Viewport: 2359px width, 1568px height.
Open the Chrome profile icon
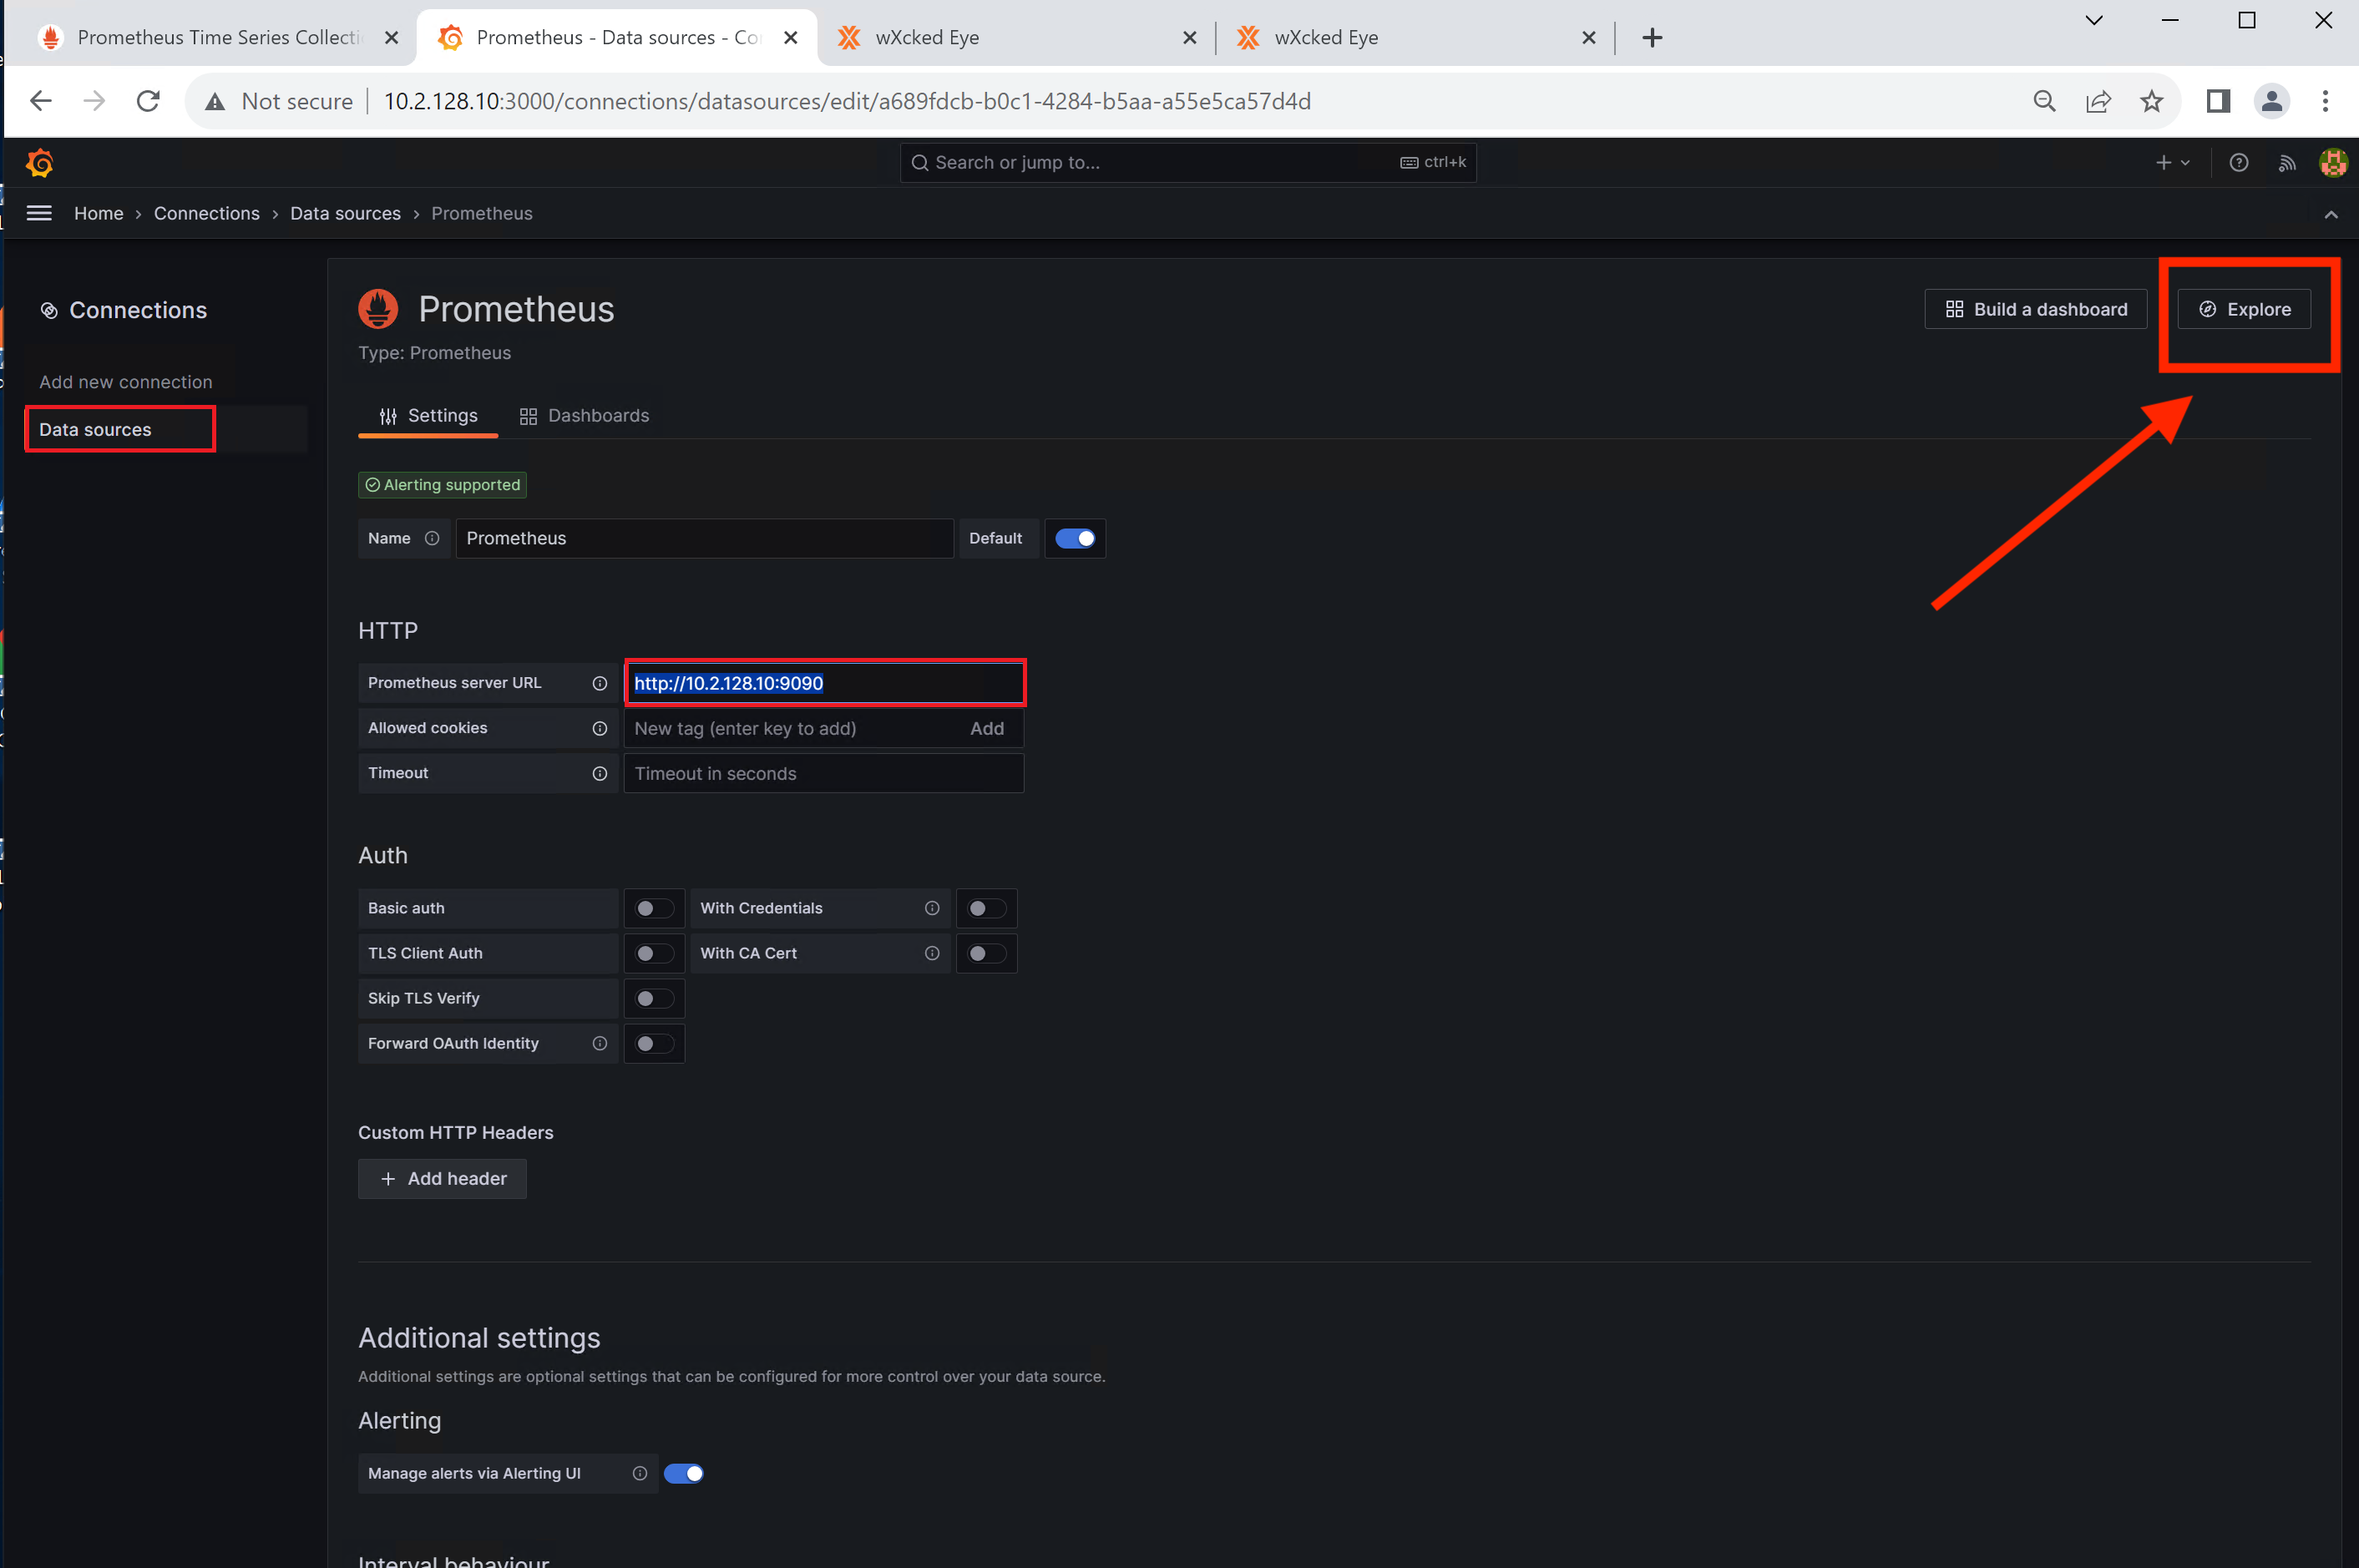coord(2272,101)
